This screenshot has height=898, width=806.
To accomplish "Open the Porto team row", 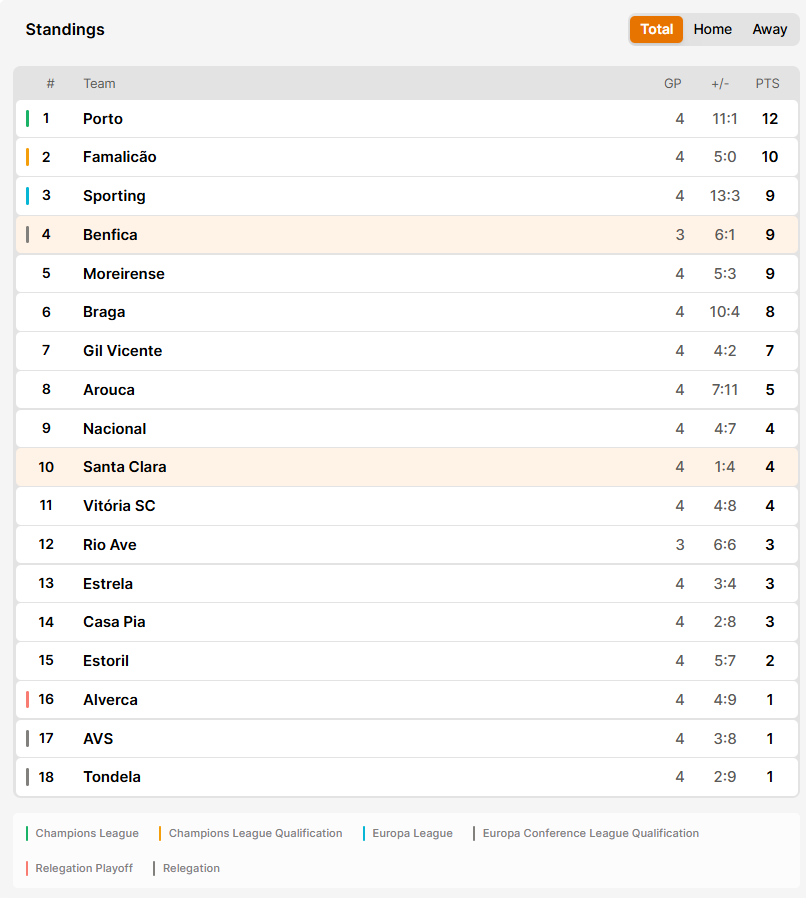I will tap(407, 119).
